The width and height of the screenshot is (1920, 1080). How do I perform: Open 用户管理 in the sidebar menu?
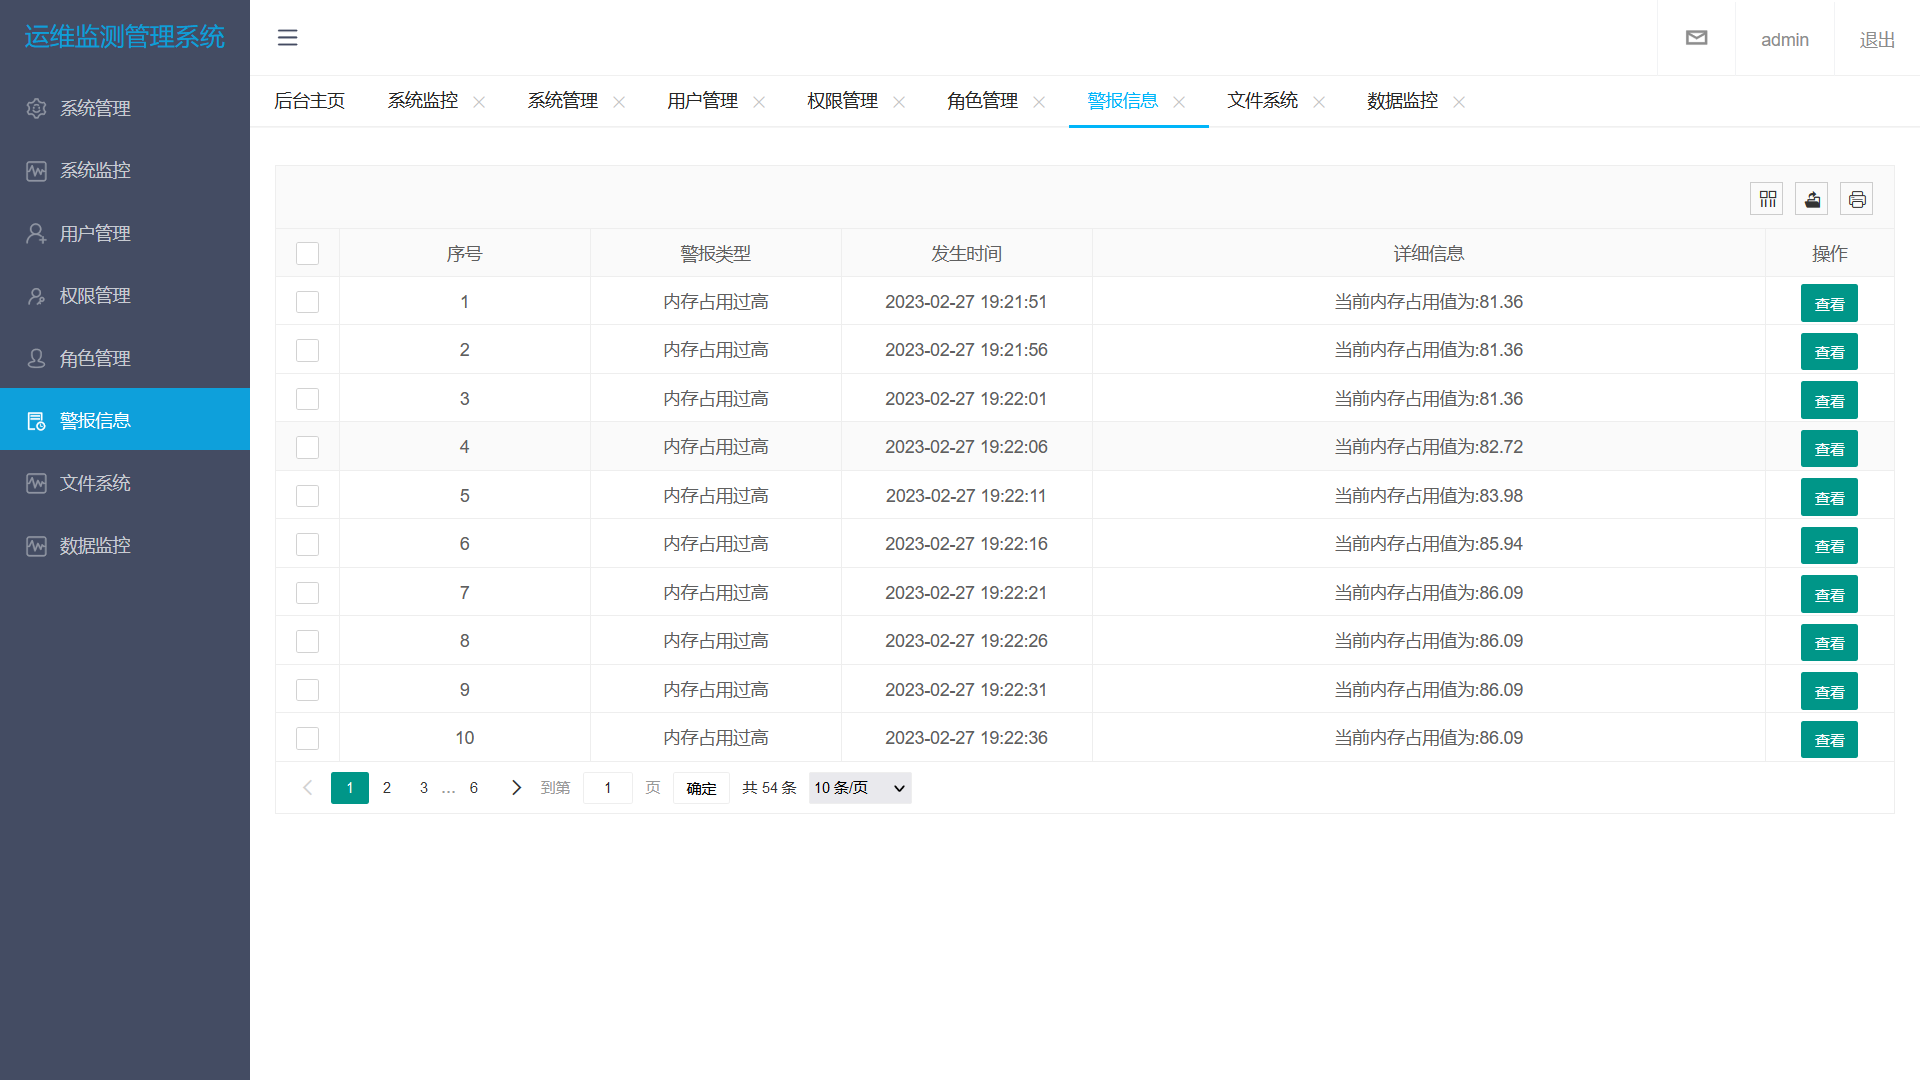[125, 233]
